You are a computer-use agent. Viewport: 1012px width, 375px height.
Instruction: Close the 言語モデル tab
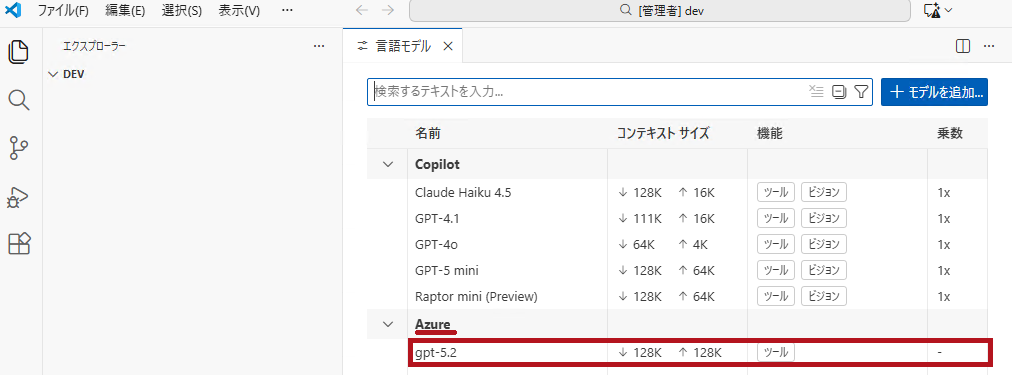(449, 46)
